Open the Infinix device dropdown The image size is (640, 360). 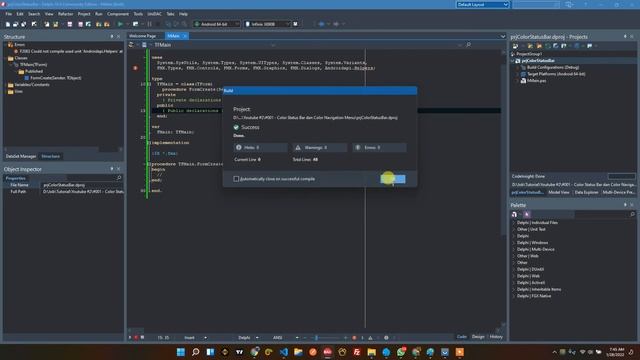click(267, 24)
